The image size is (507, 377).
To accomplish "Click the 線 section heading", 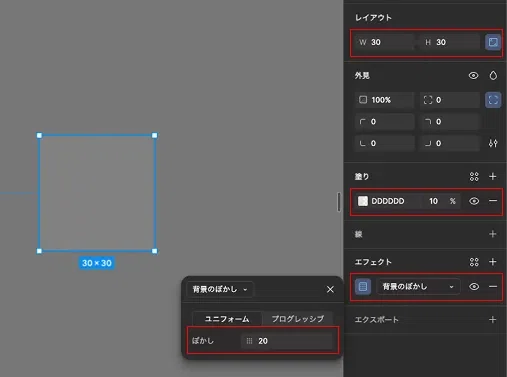I will [359, 234].
